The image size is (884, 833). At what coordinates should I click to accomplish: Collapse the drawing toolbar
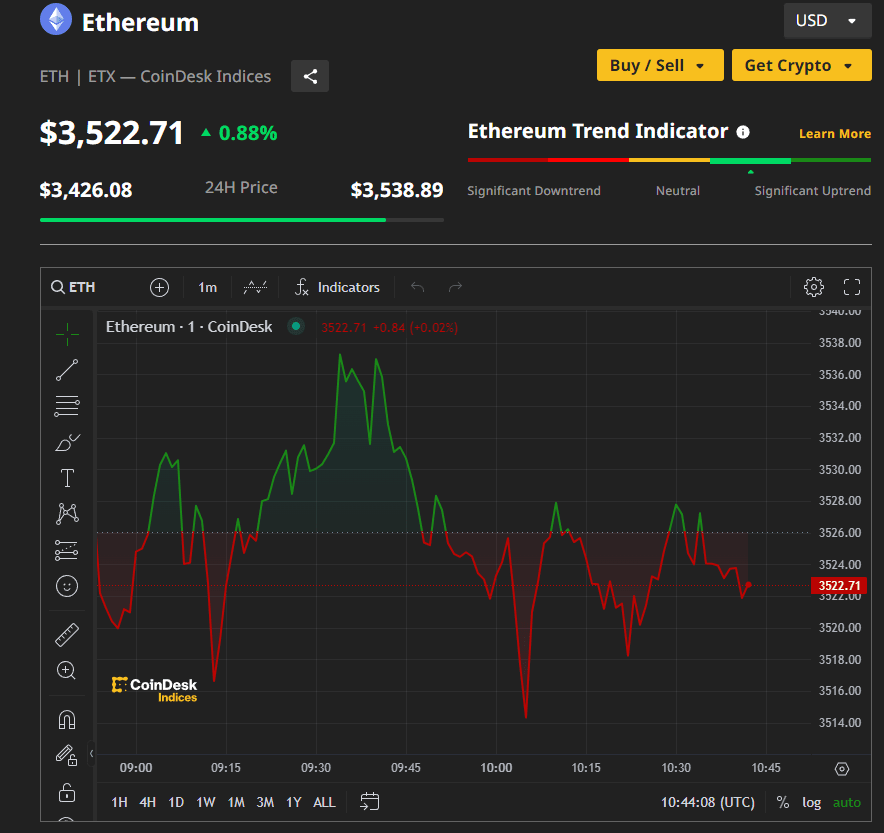(x=91, y=753)
